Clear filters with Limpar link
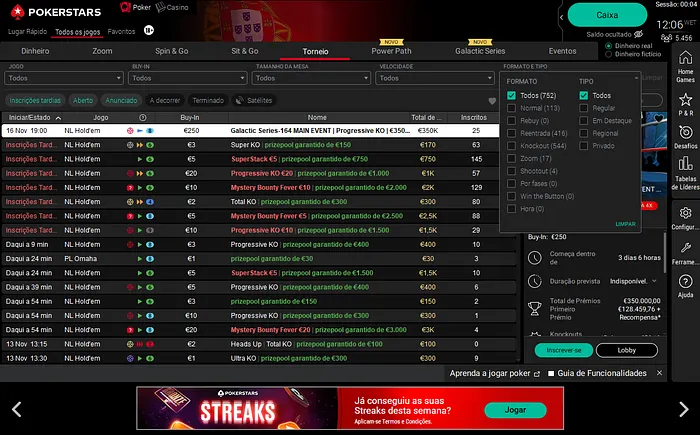Viewport: 700px width, 435px height. (625, 224)
